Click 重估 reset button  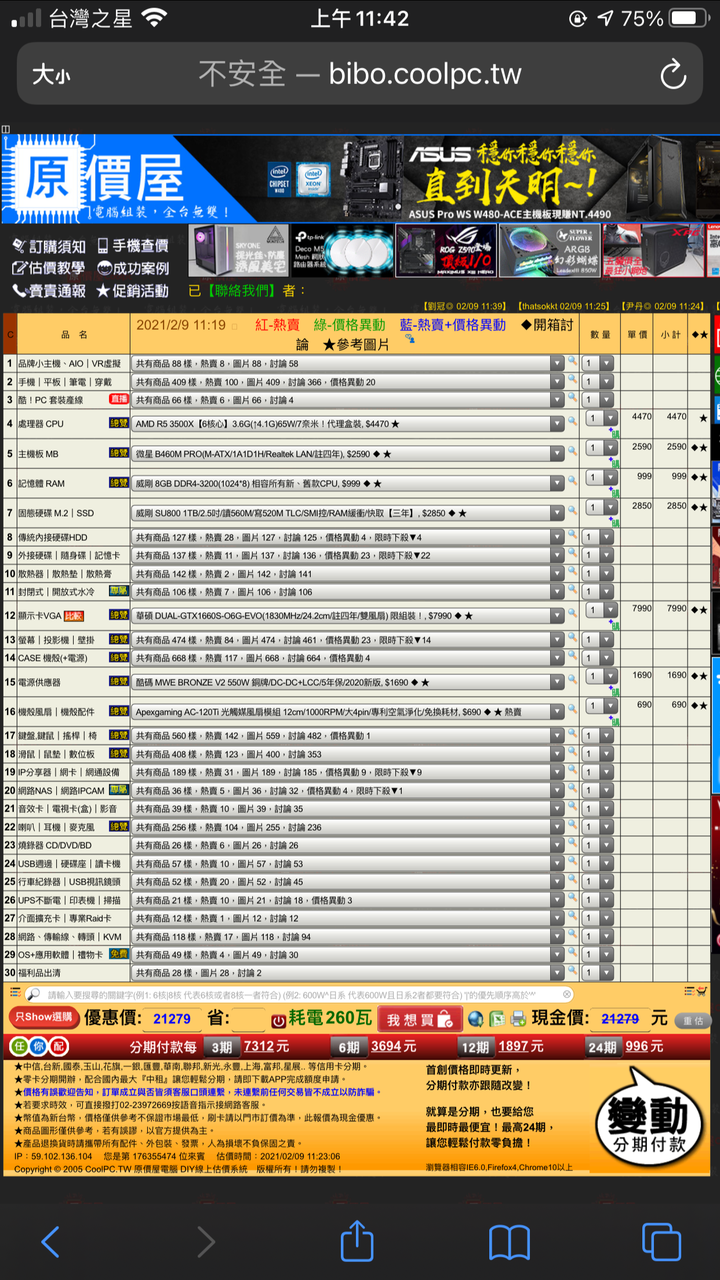691,1020
